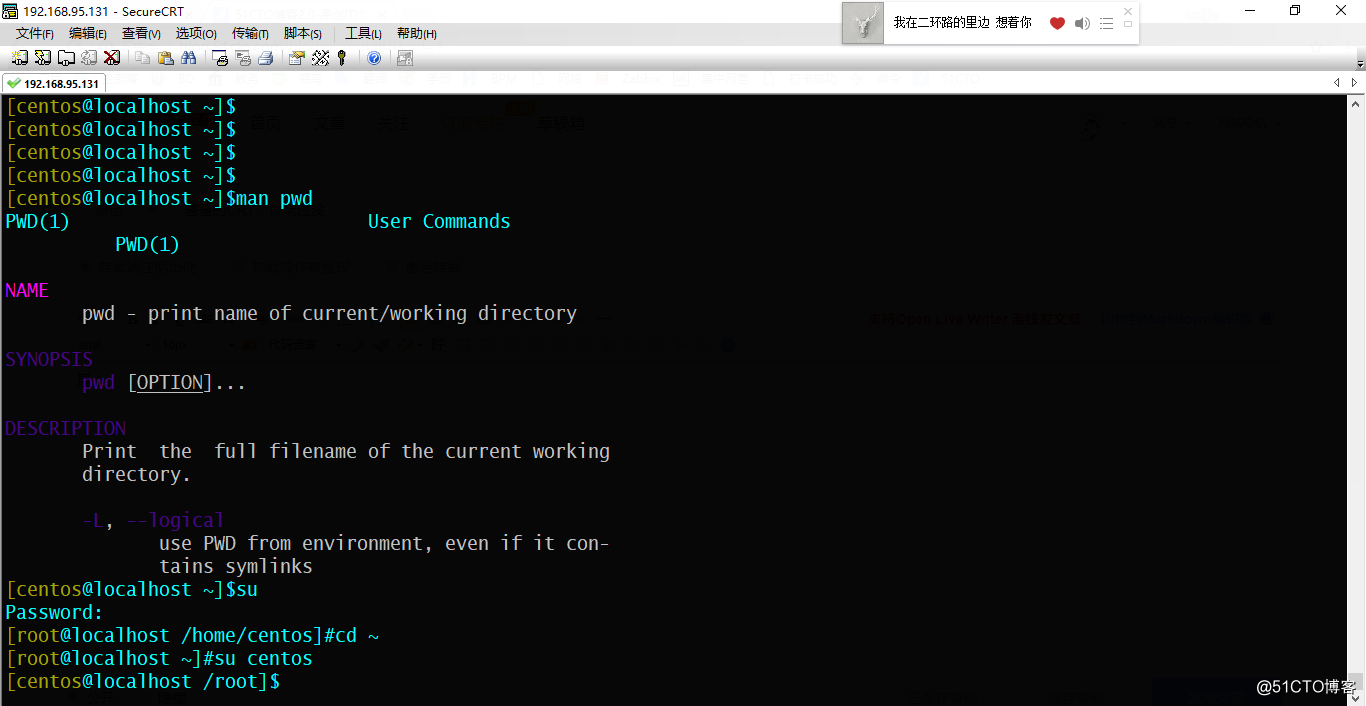
Task: Click the Keymap Editor toolbar icon
Action: [x=320, y=58]
